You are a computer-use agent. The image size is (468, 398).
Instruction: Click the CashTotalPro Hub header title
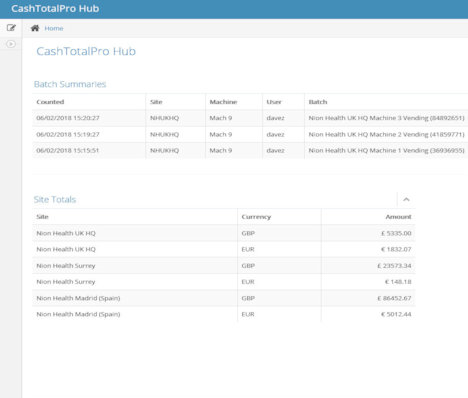55,8
